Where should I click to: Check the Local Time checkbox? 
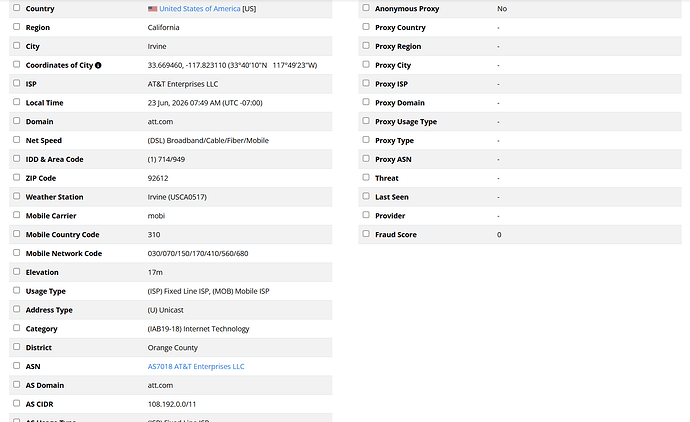click(x=17, y=102)
